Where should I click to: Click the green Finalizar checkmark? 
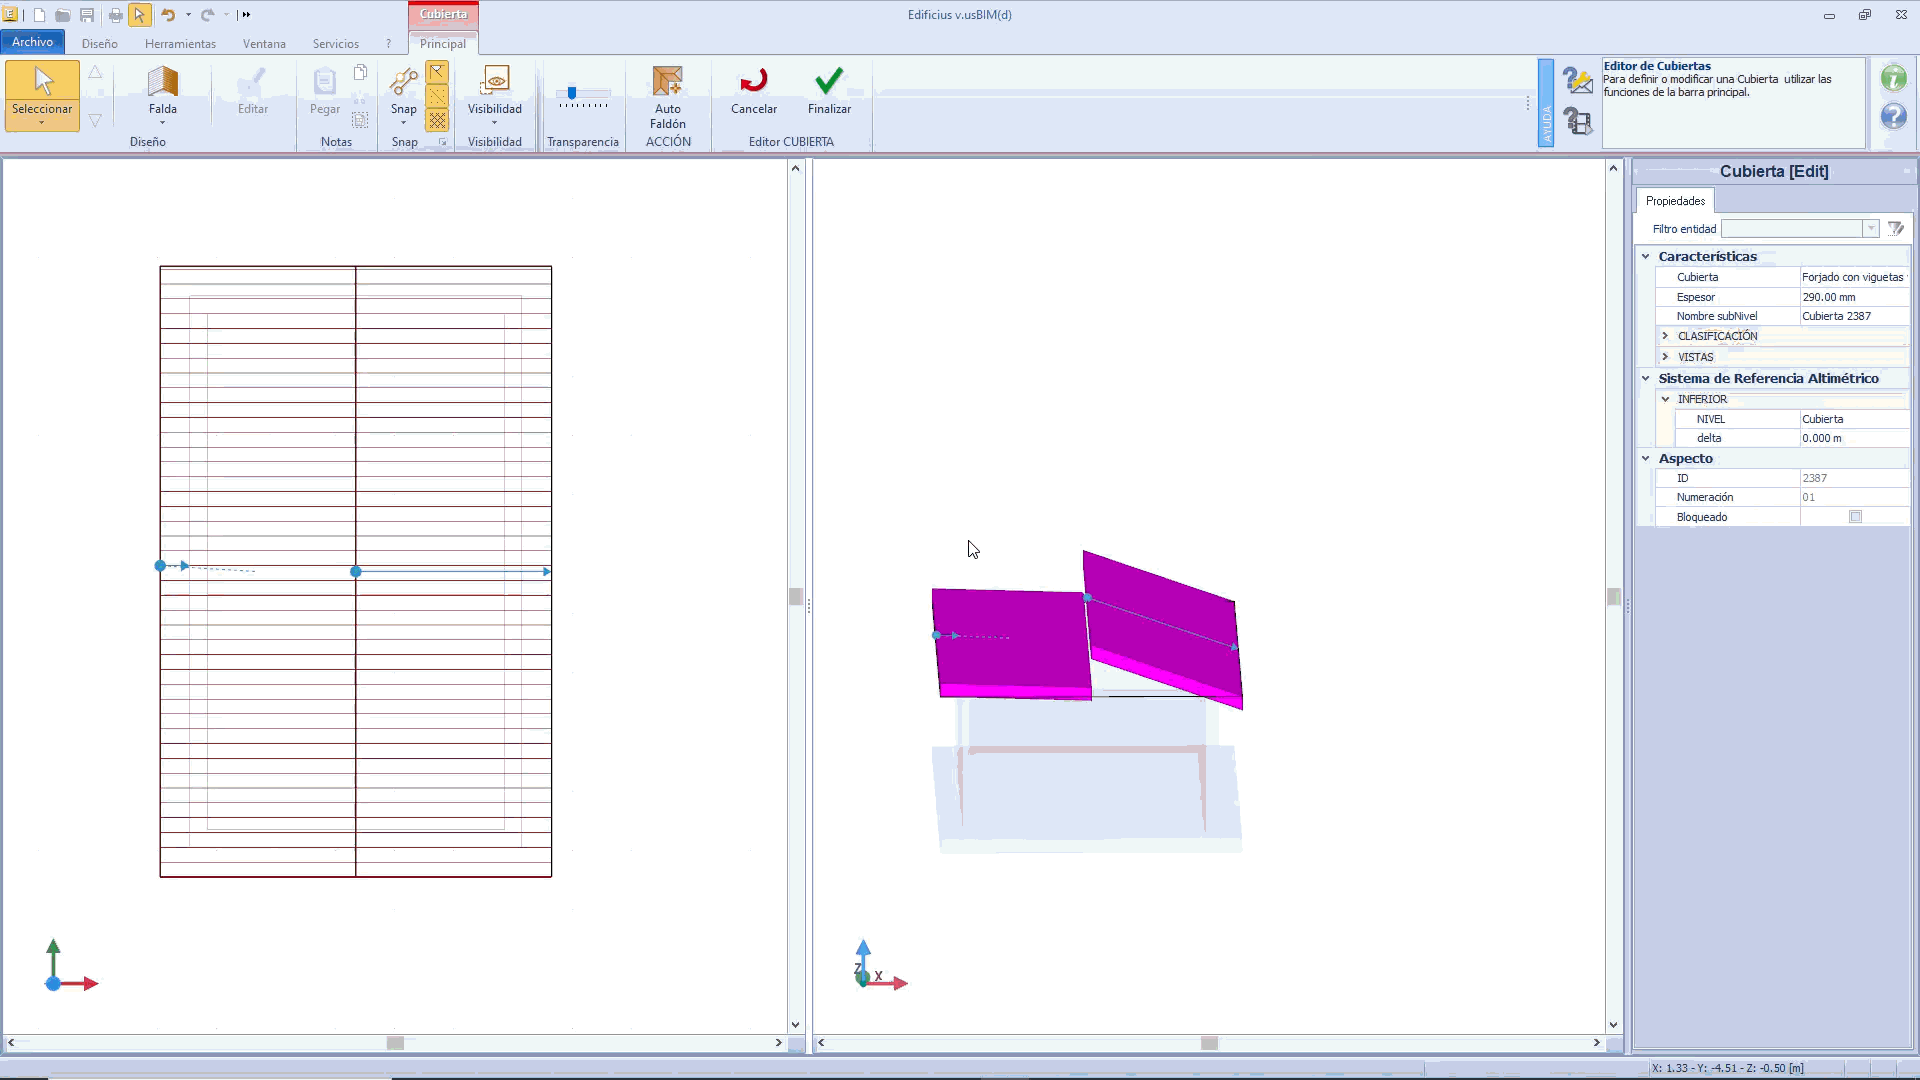[x=829, y=81]
